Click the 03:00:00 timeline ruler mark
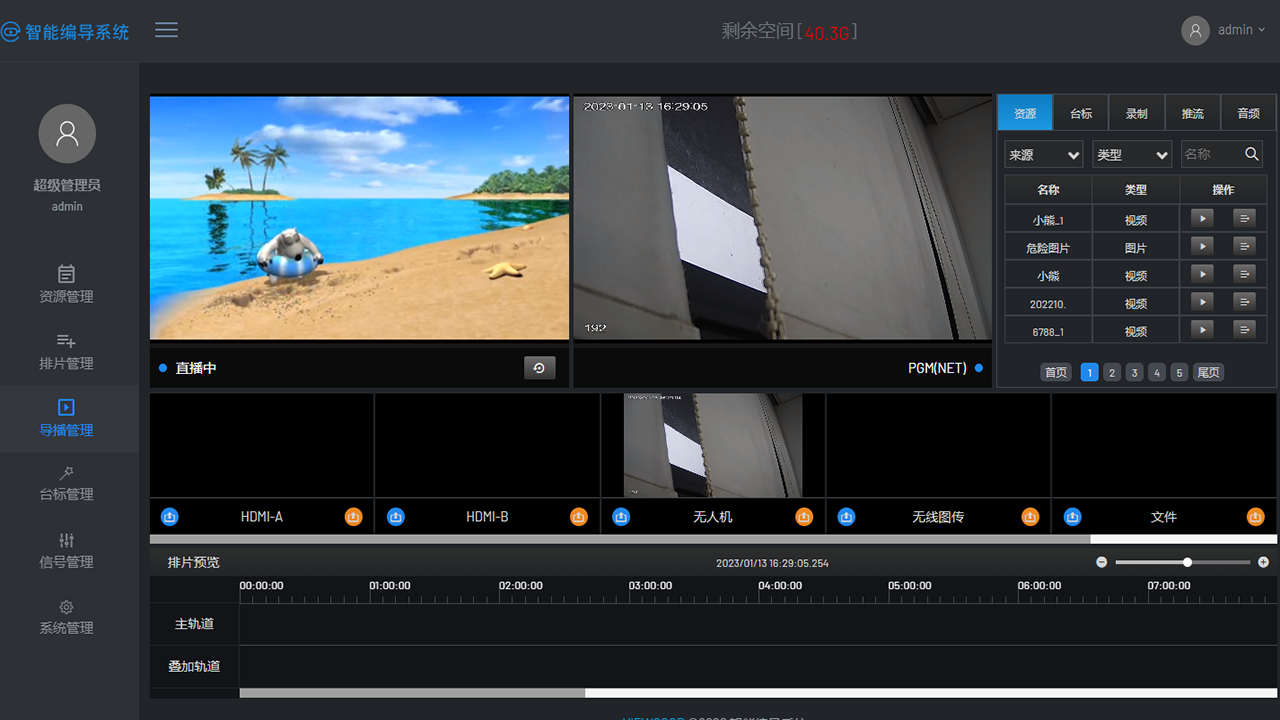The image size is (1280, 720). coord(650,586)
